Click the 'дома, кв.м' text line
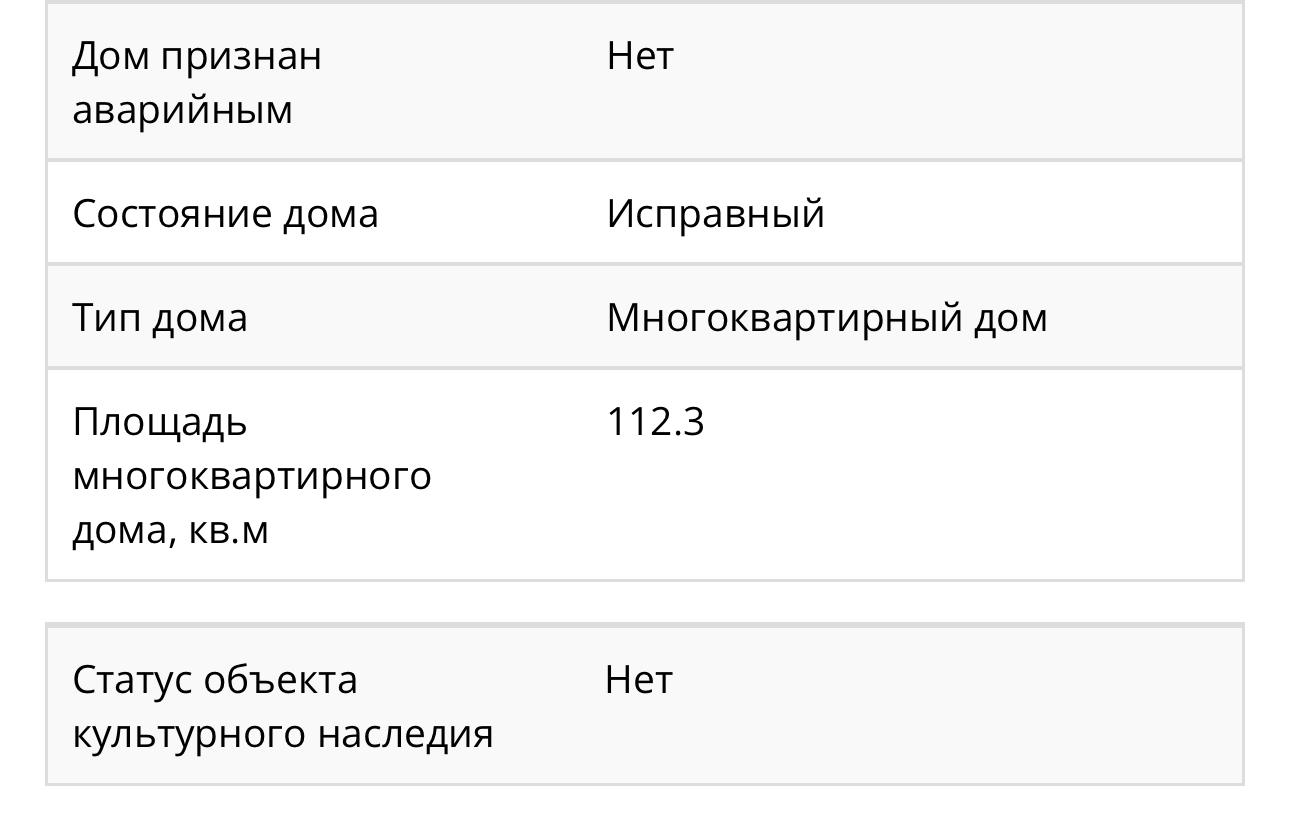This screenshot has width=1290, height=817. click(170, 530)
